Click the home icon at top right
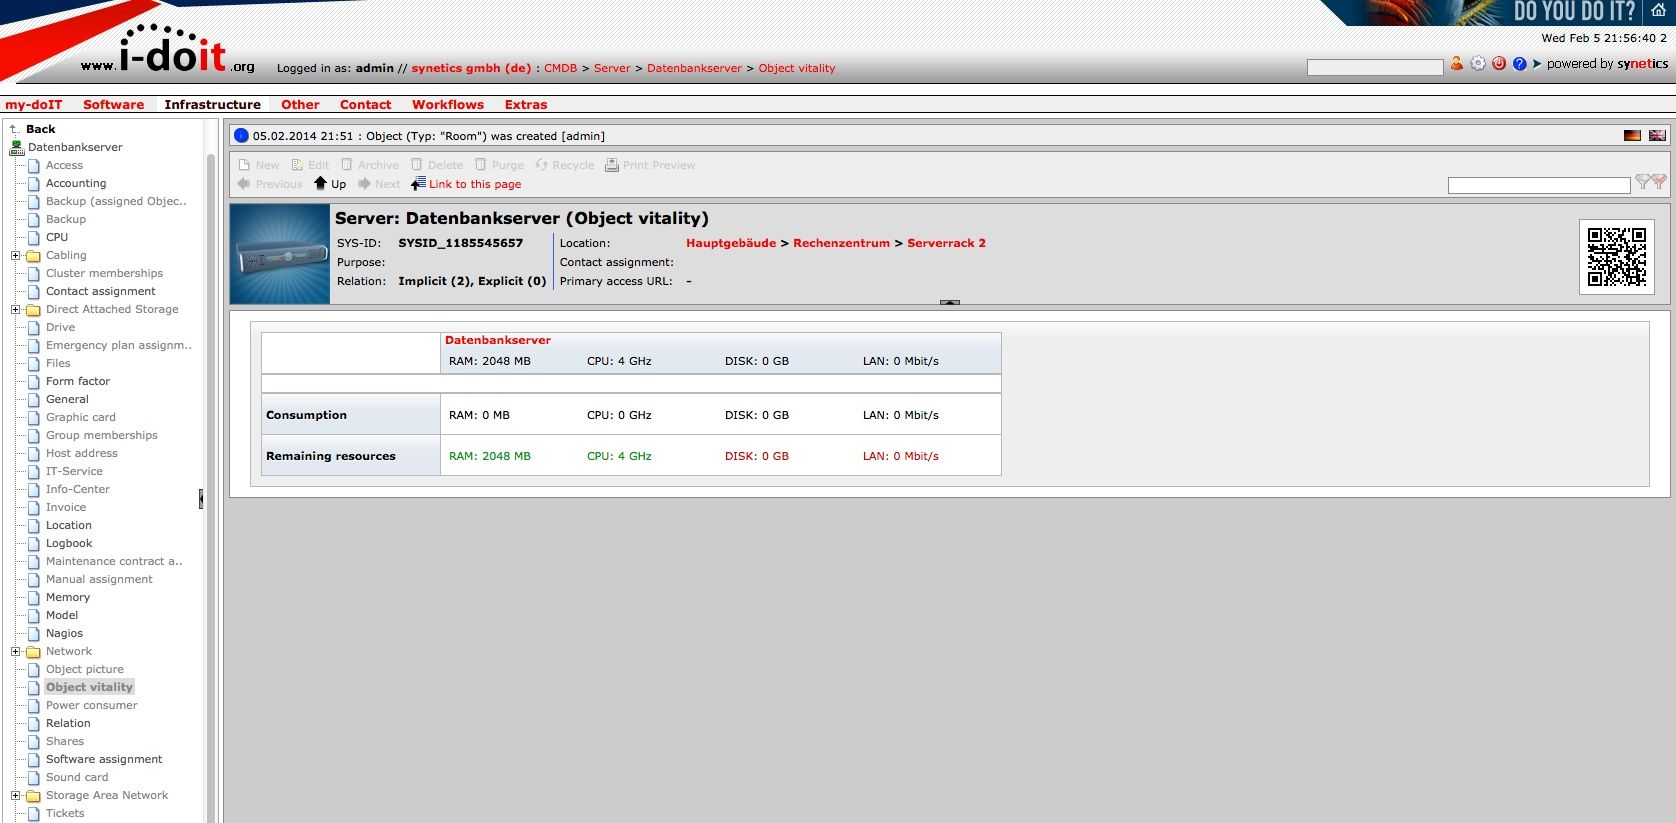 point(1659,11)
